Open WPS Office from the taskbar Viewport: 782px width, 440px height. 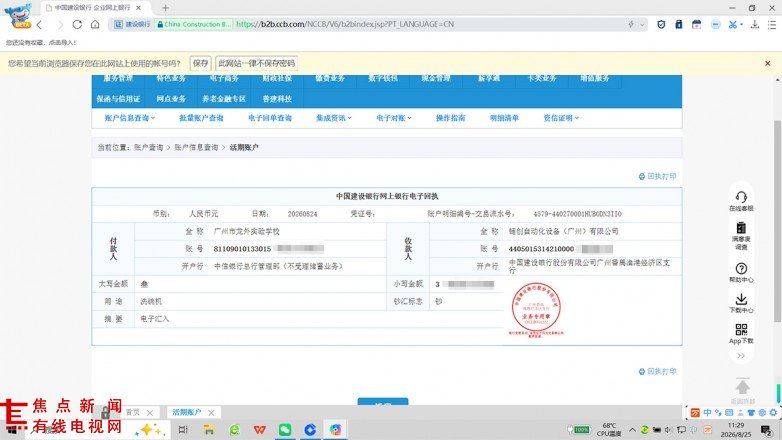259,430
